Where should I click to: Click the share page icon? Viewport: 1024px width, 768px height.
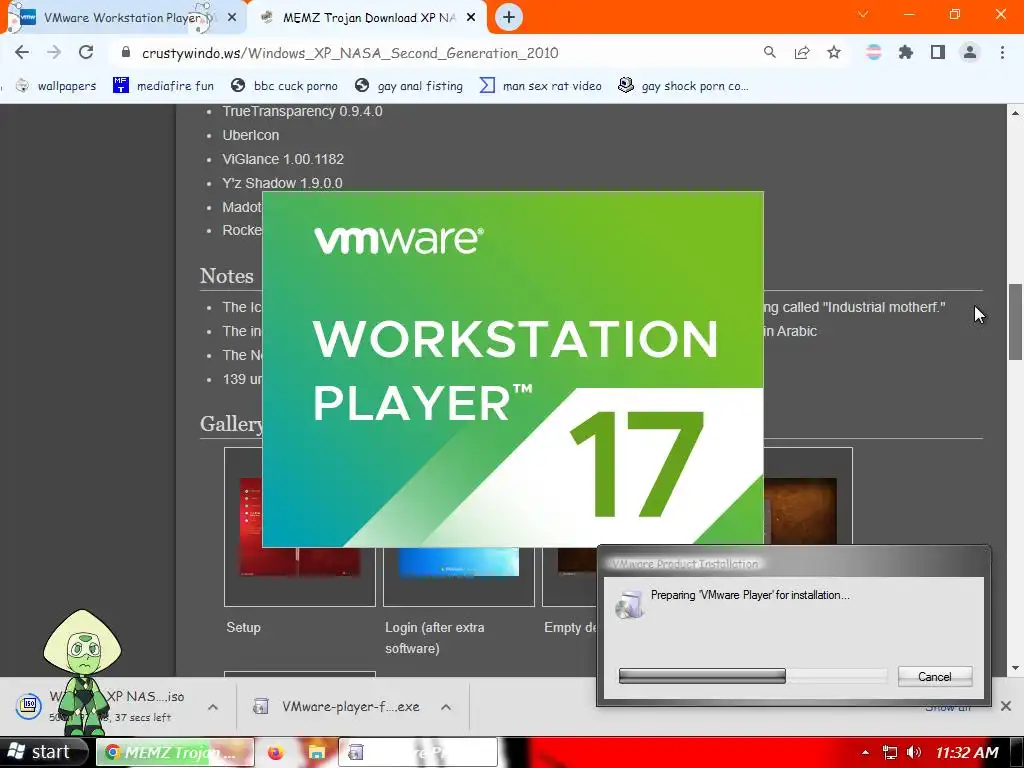coord(802,52)
